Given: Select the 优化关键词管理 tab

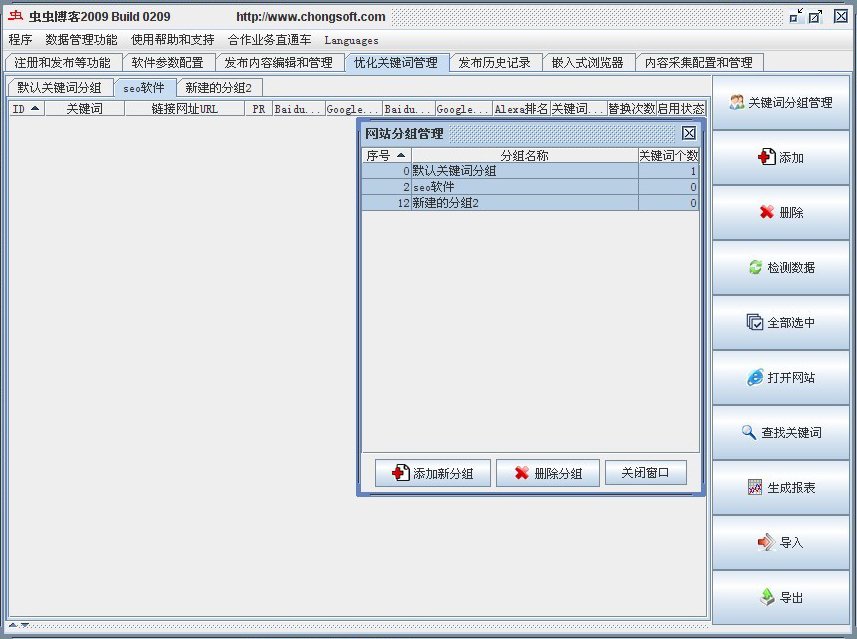Looking at the screenshot, I should [x=396, y=63].
